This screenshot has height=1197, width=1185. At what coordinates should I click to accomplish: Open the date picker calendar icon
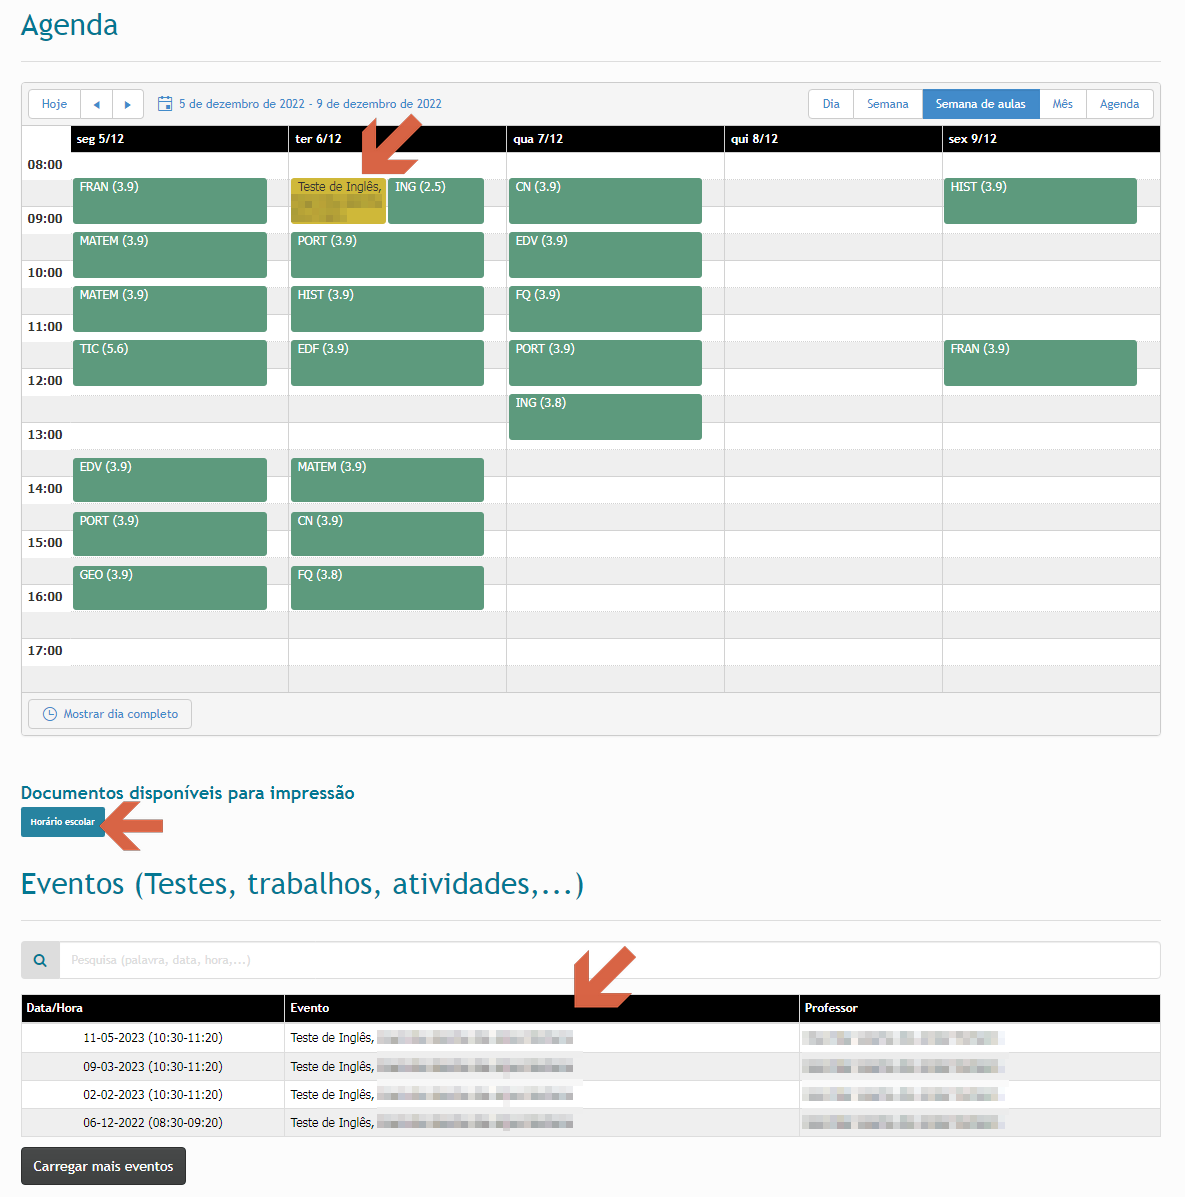click(166, 104)
